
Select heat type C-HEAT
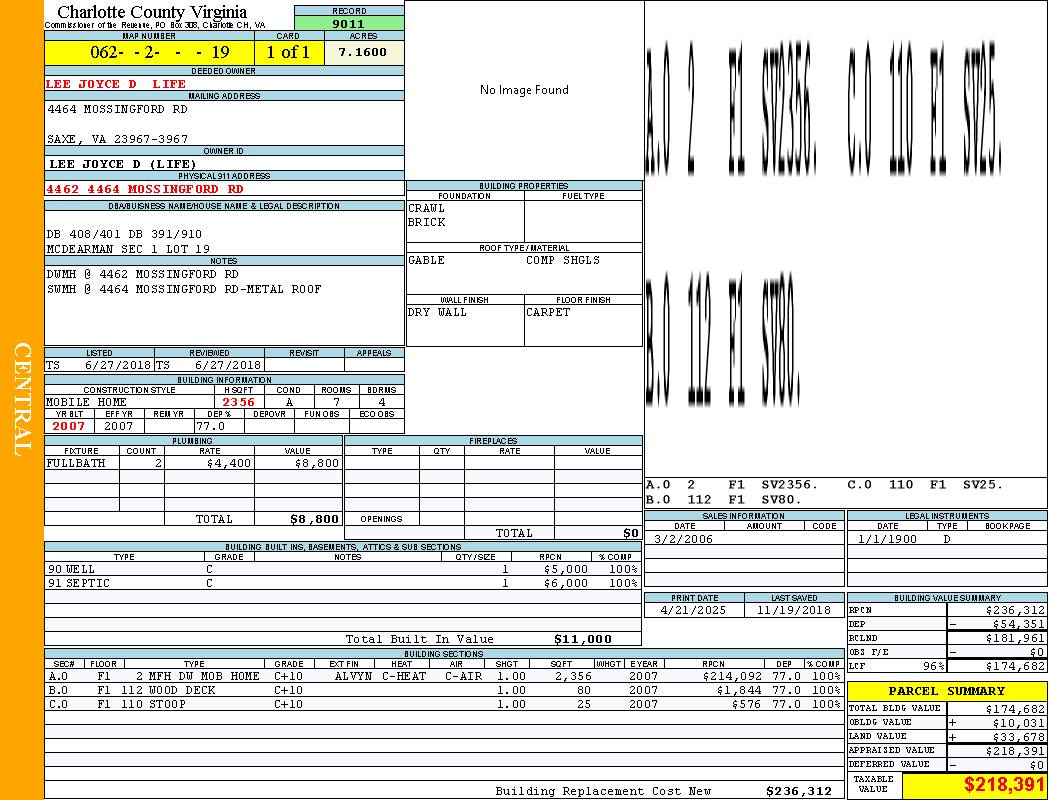pyautogui.click(x=404, y=677)
